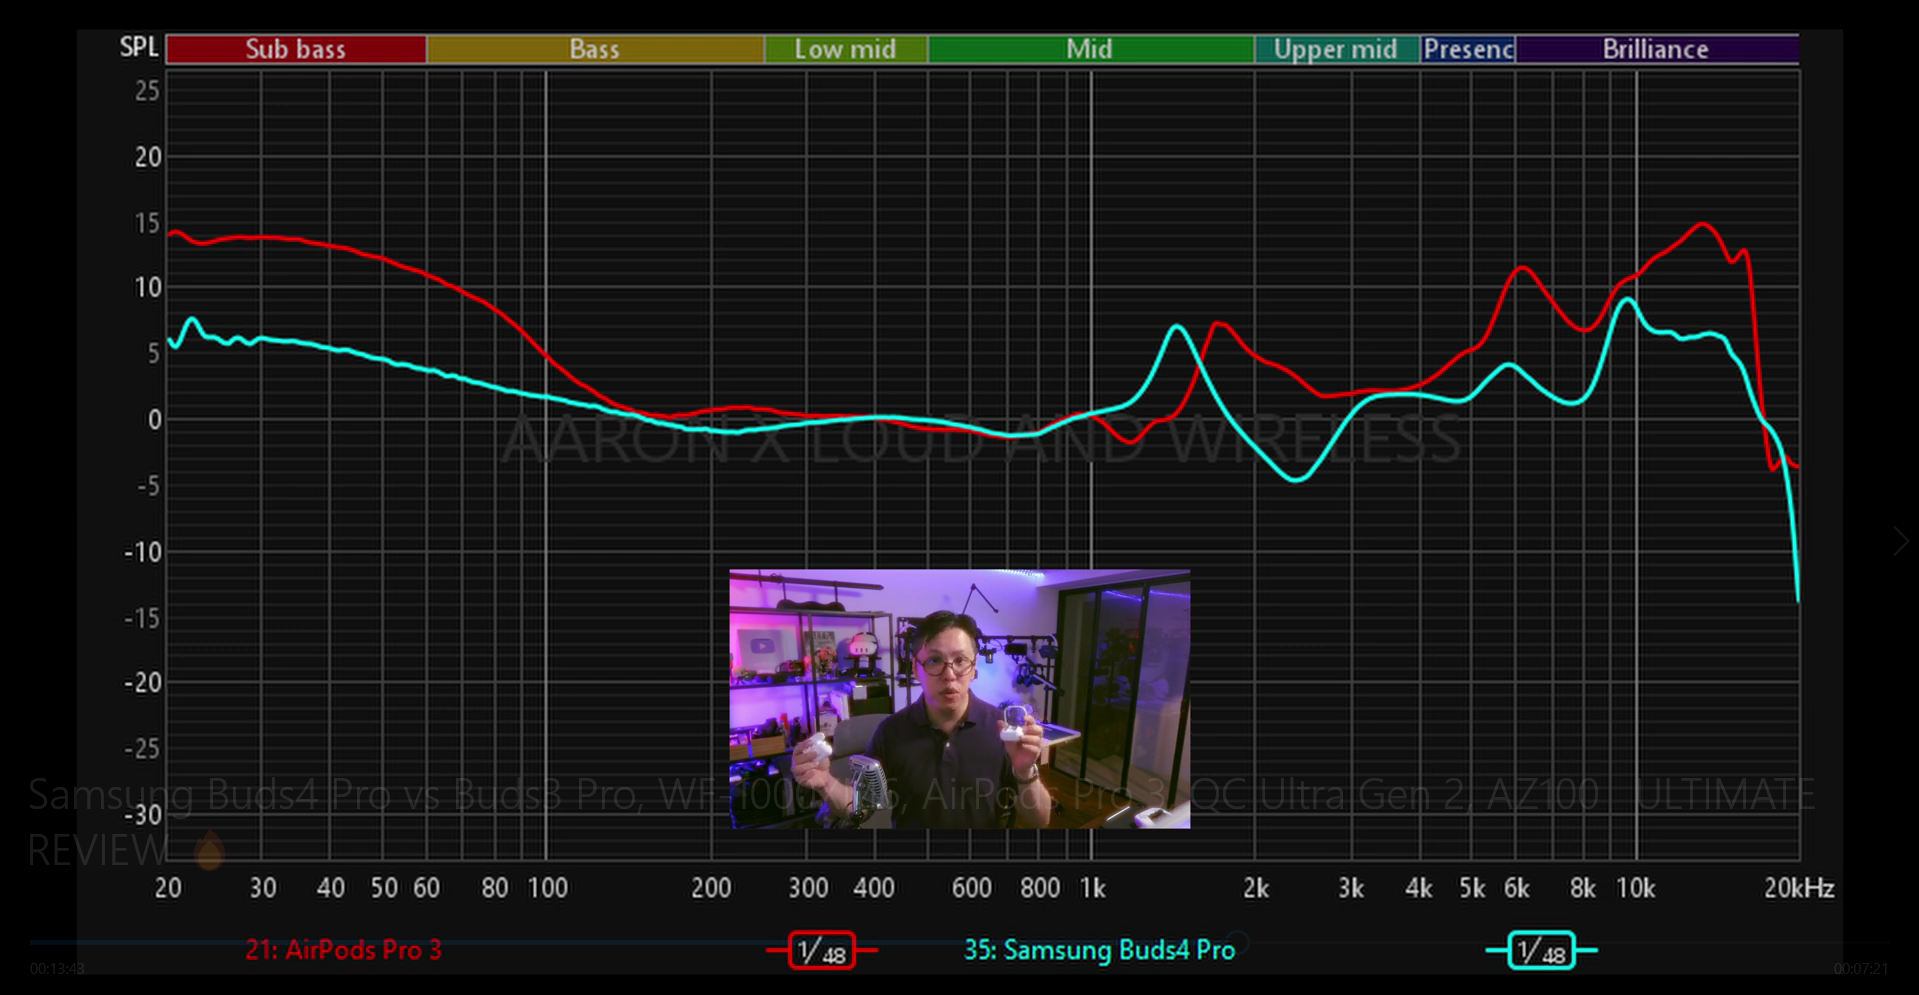Image resolution: width=1919 pixels, height=995 pixels.
Task: Click the faded video title overlay text
Action: point(921,822)
